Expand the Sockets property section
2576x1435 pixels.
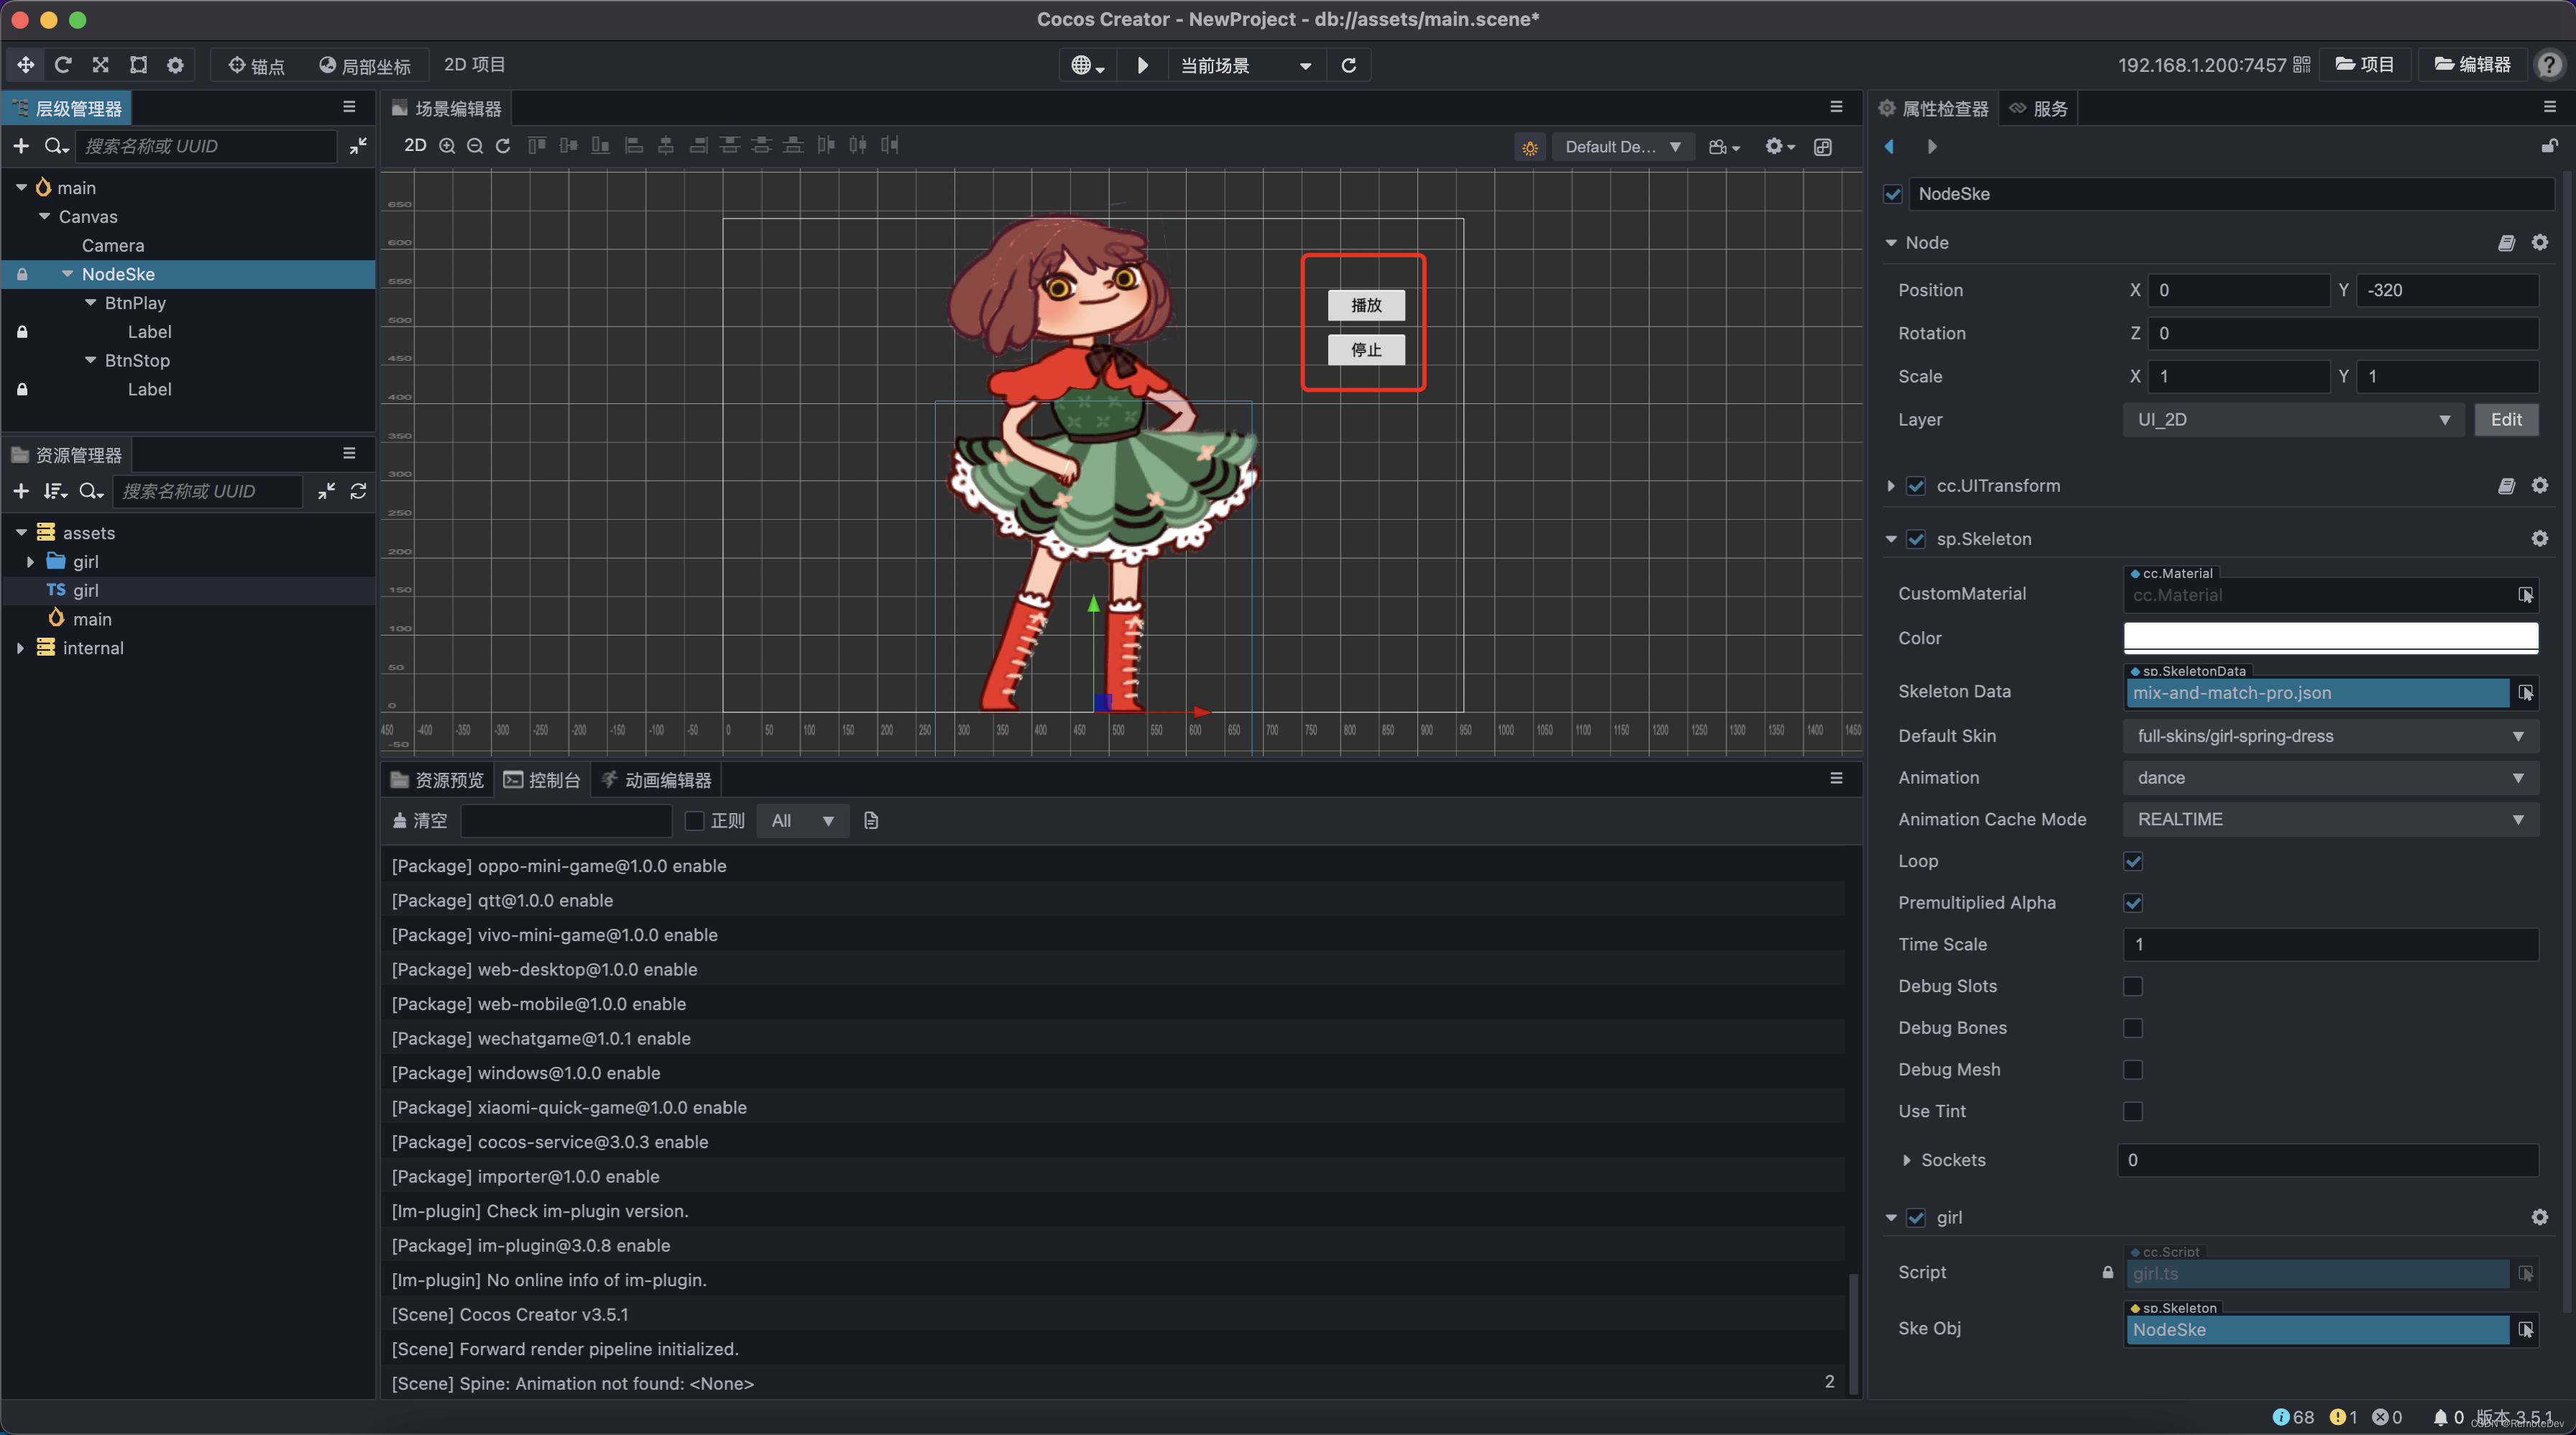tap(1906, 1160)
